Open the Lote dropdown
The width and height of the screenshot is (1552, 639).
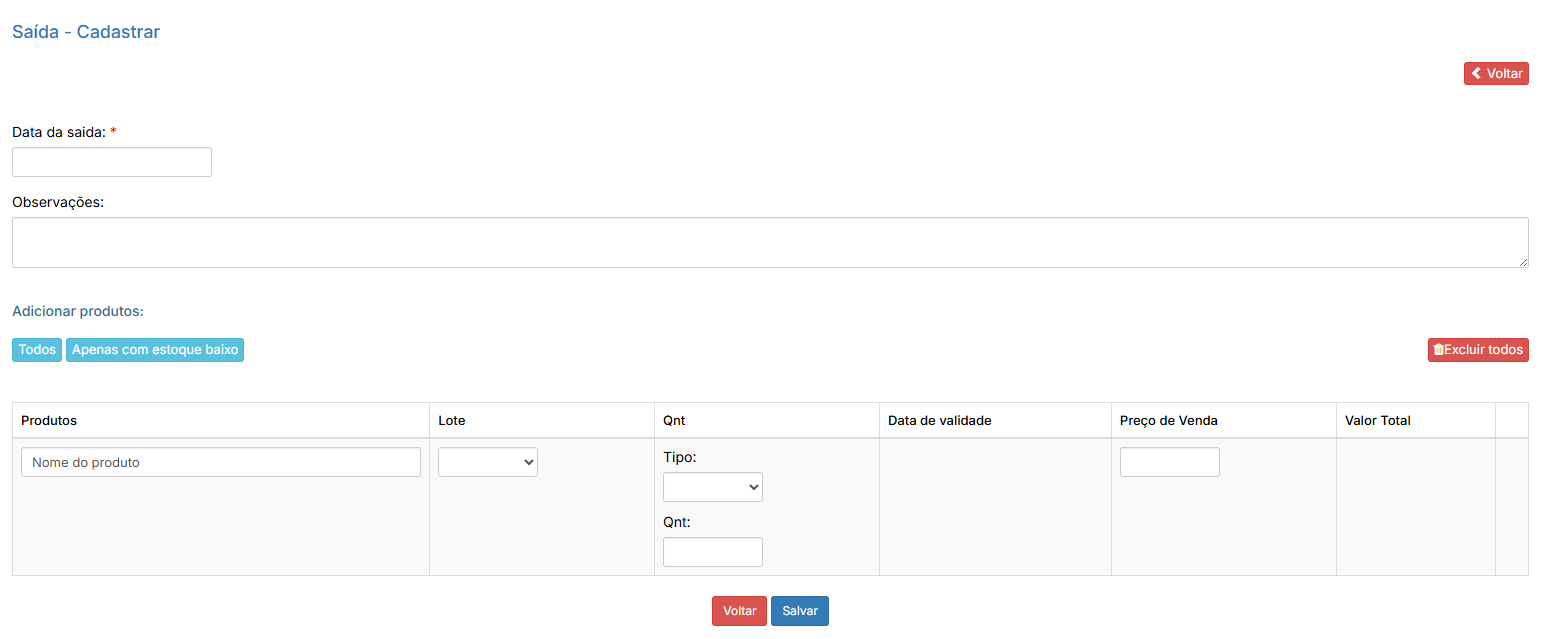[x=488, y=462]
